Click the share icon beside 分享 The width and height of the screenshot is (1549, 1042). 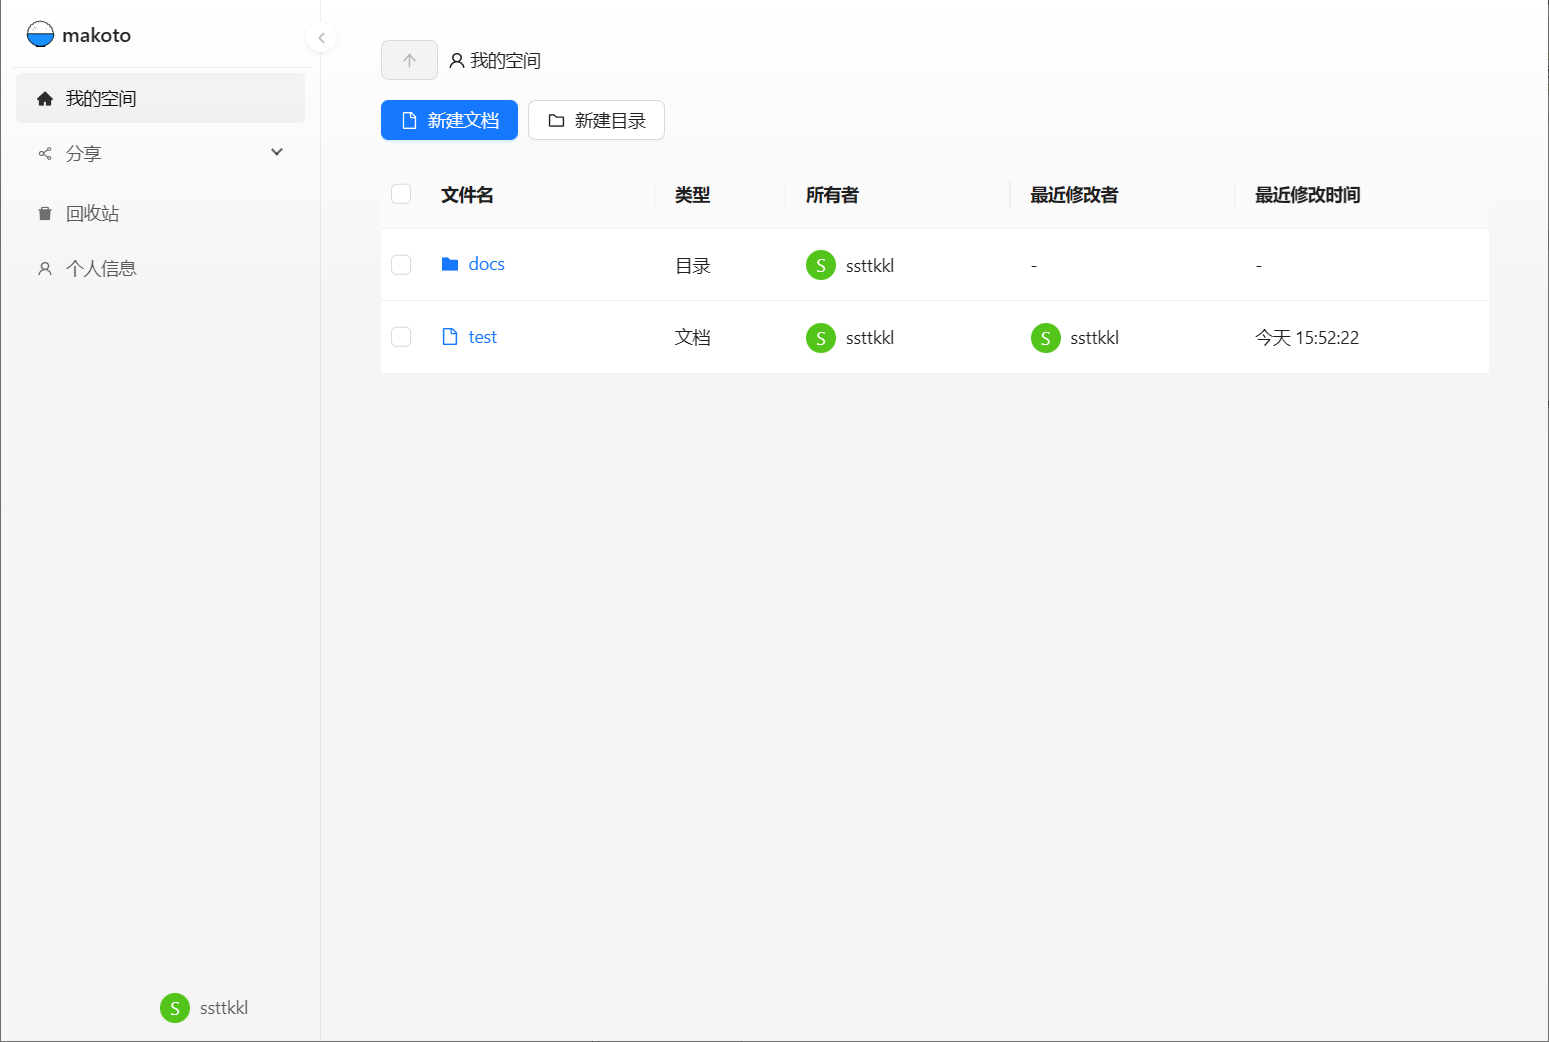pos(45,153)
